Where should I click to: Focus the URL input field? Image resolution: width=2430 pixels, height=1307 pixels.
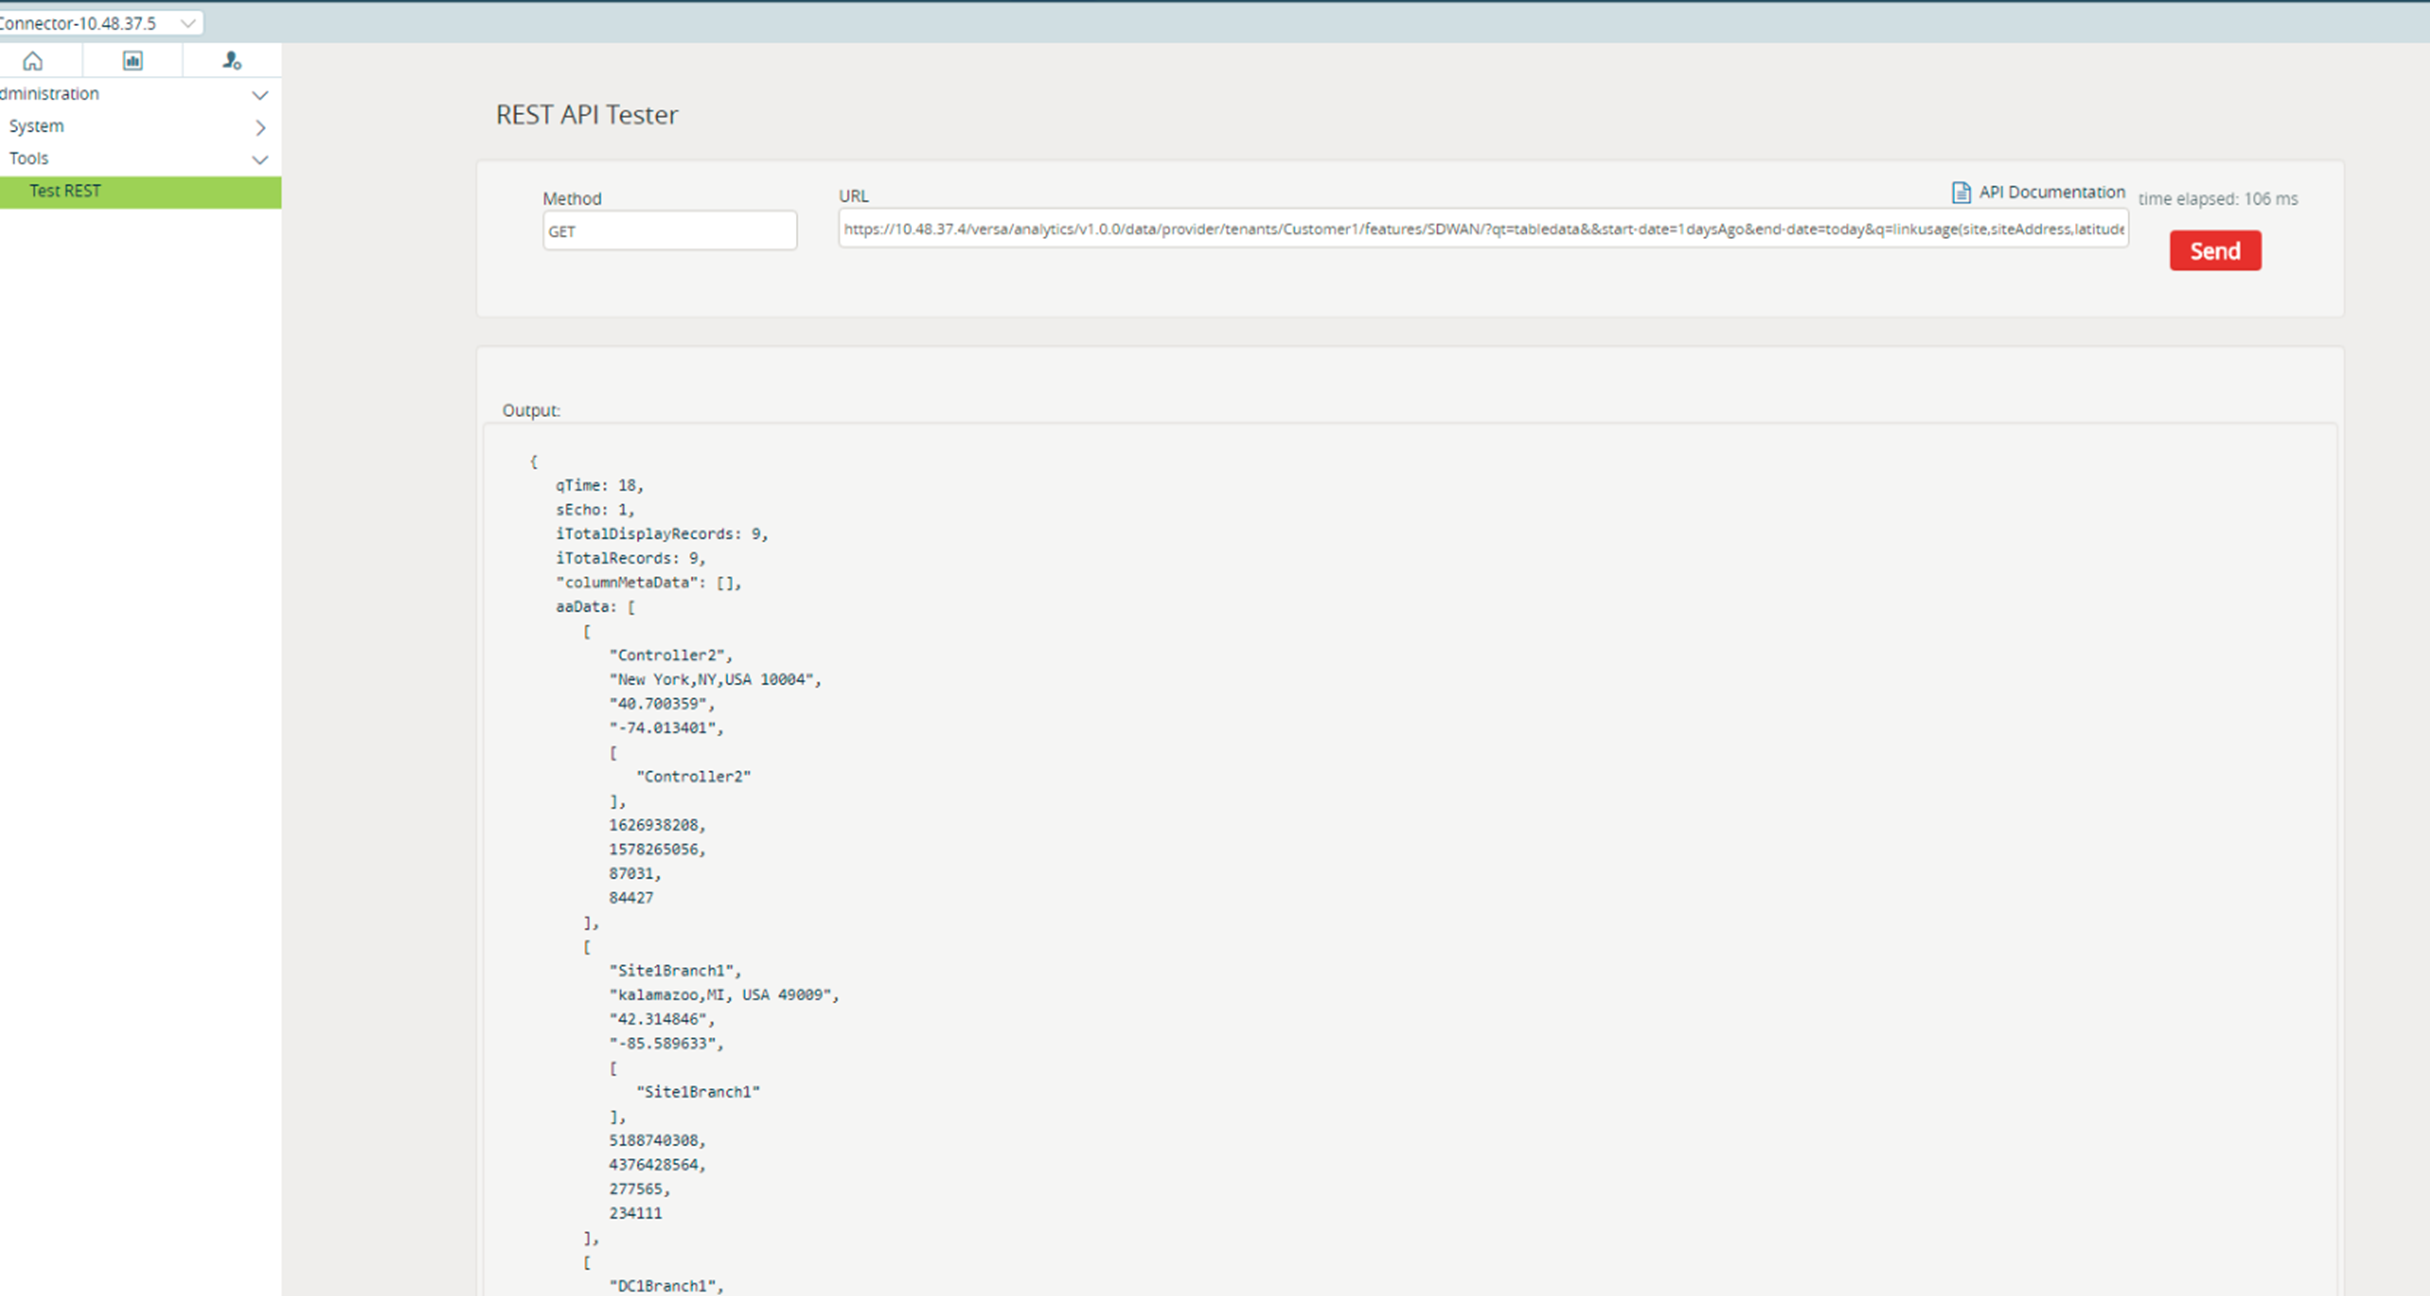[1482, 229]
